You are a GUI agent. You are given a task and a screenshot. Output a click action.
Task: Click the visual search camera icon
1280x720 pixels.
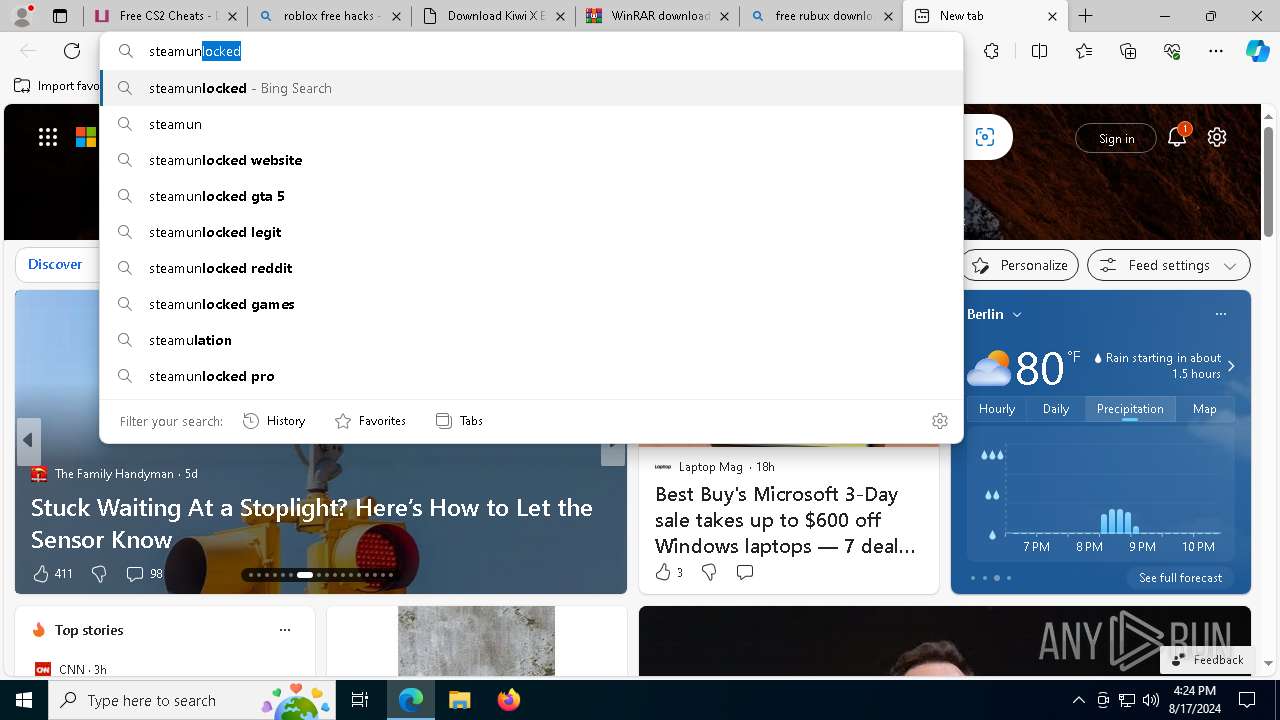[985, 137]
